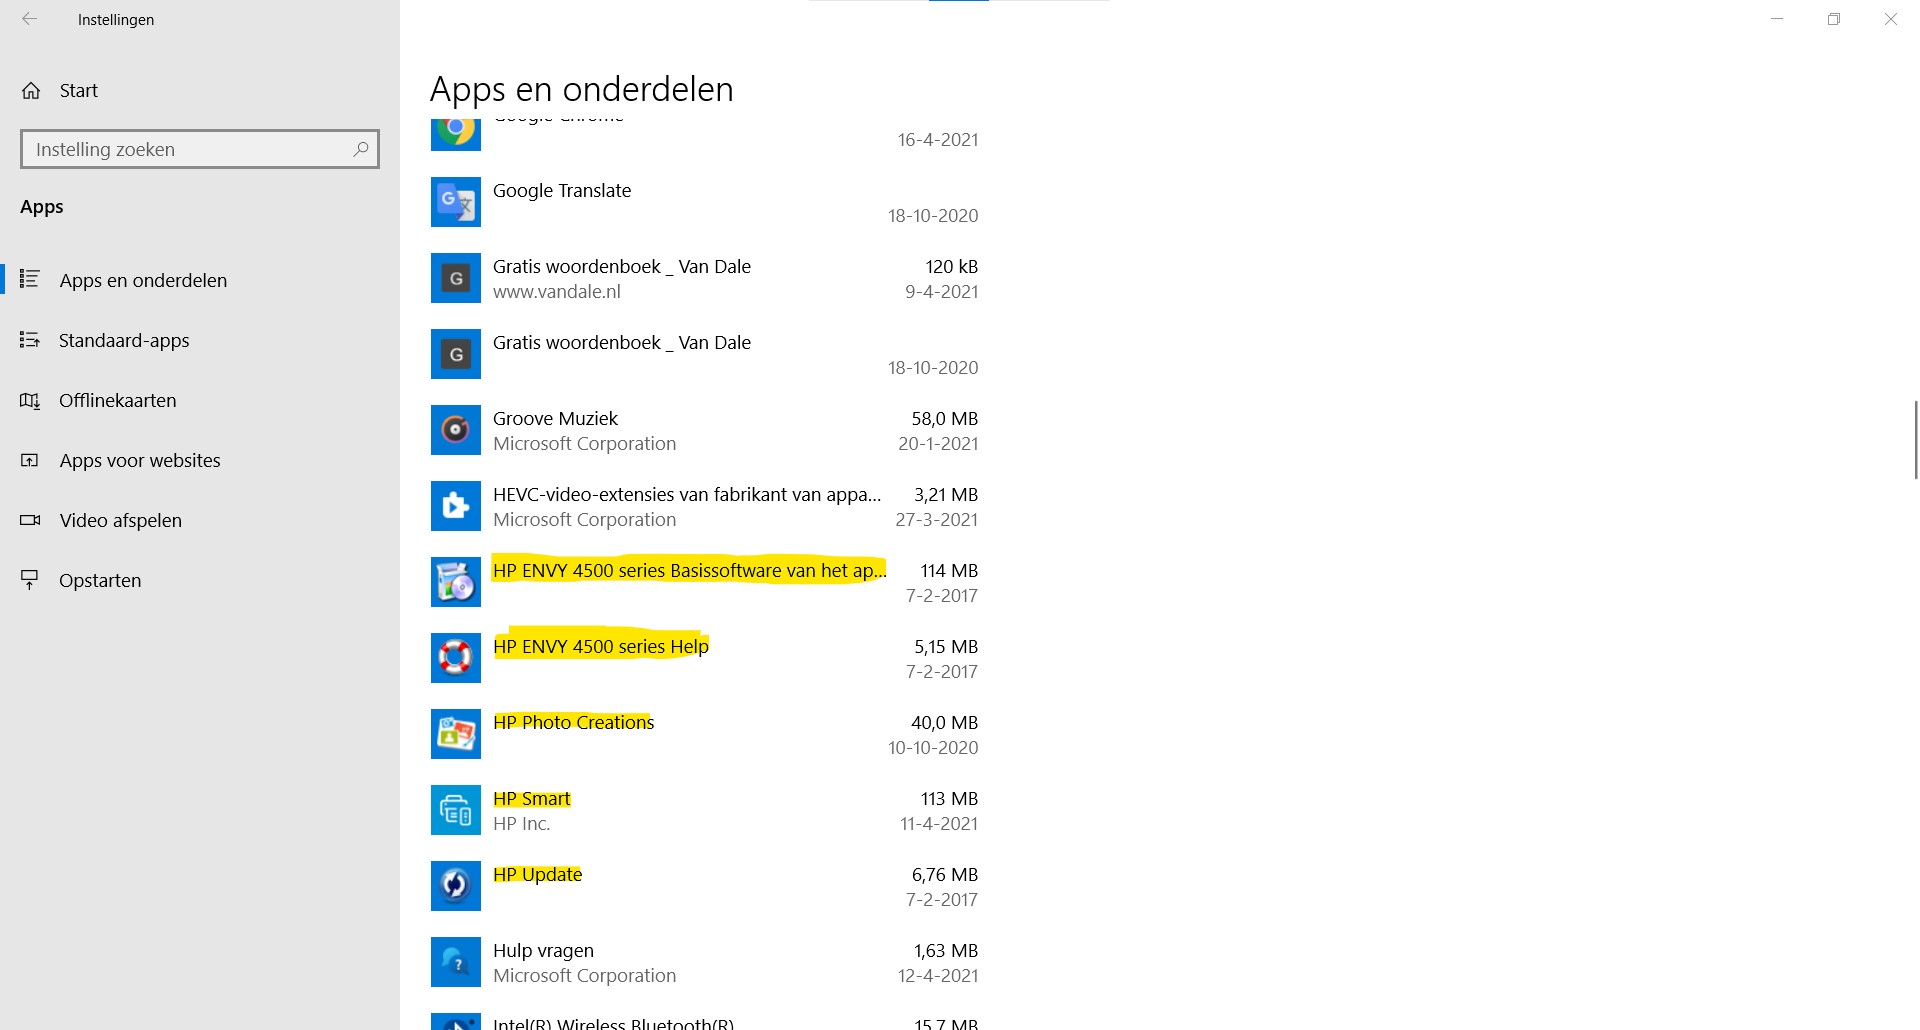Open Video afspelen settings page
The image size is (1920, 1030).
pyautogui.click(x=200, y=520)
